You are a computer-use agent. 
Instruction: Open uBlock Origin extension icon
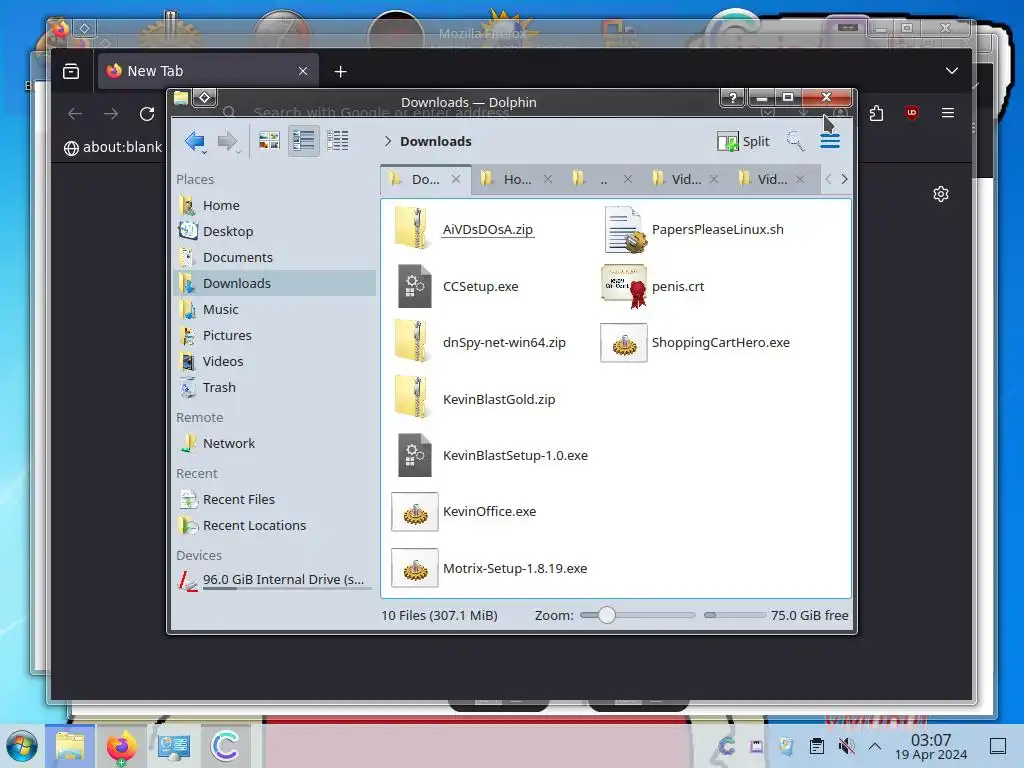[912, 113]
